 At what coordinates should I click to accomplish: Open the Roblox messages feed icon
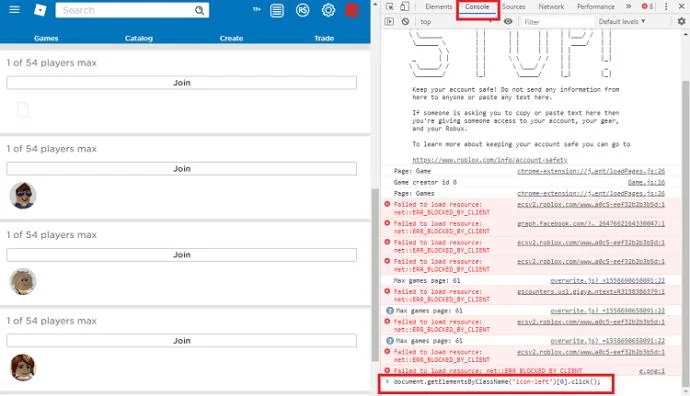click(277, 10)
